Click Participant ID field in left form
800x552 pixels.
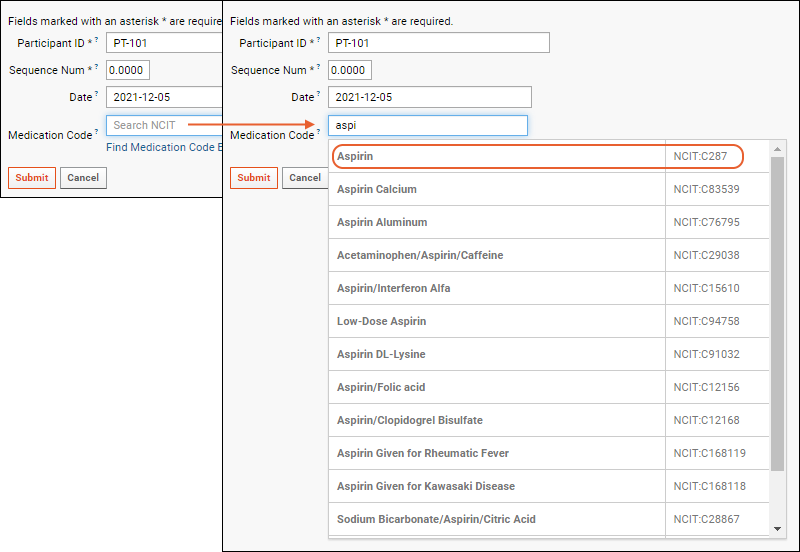[164, 43]
